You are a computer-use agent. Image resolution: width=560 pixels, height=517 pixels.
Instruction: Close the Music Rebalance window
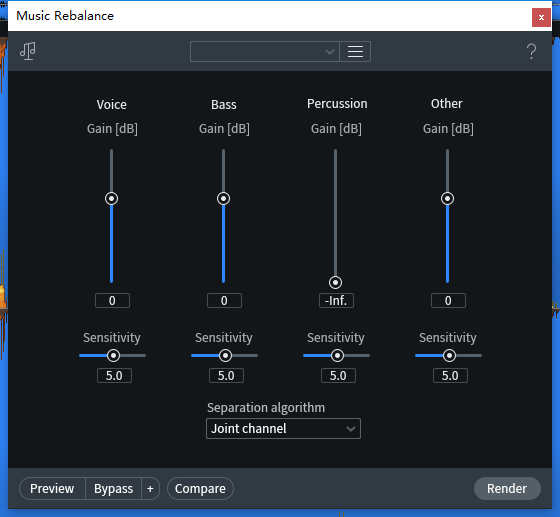point(541,17)
